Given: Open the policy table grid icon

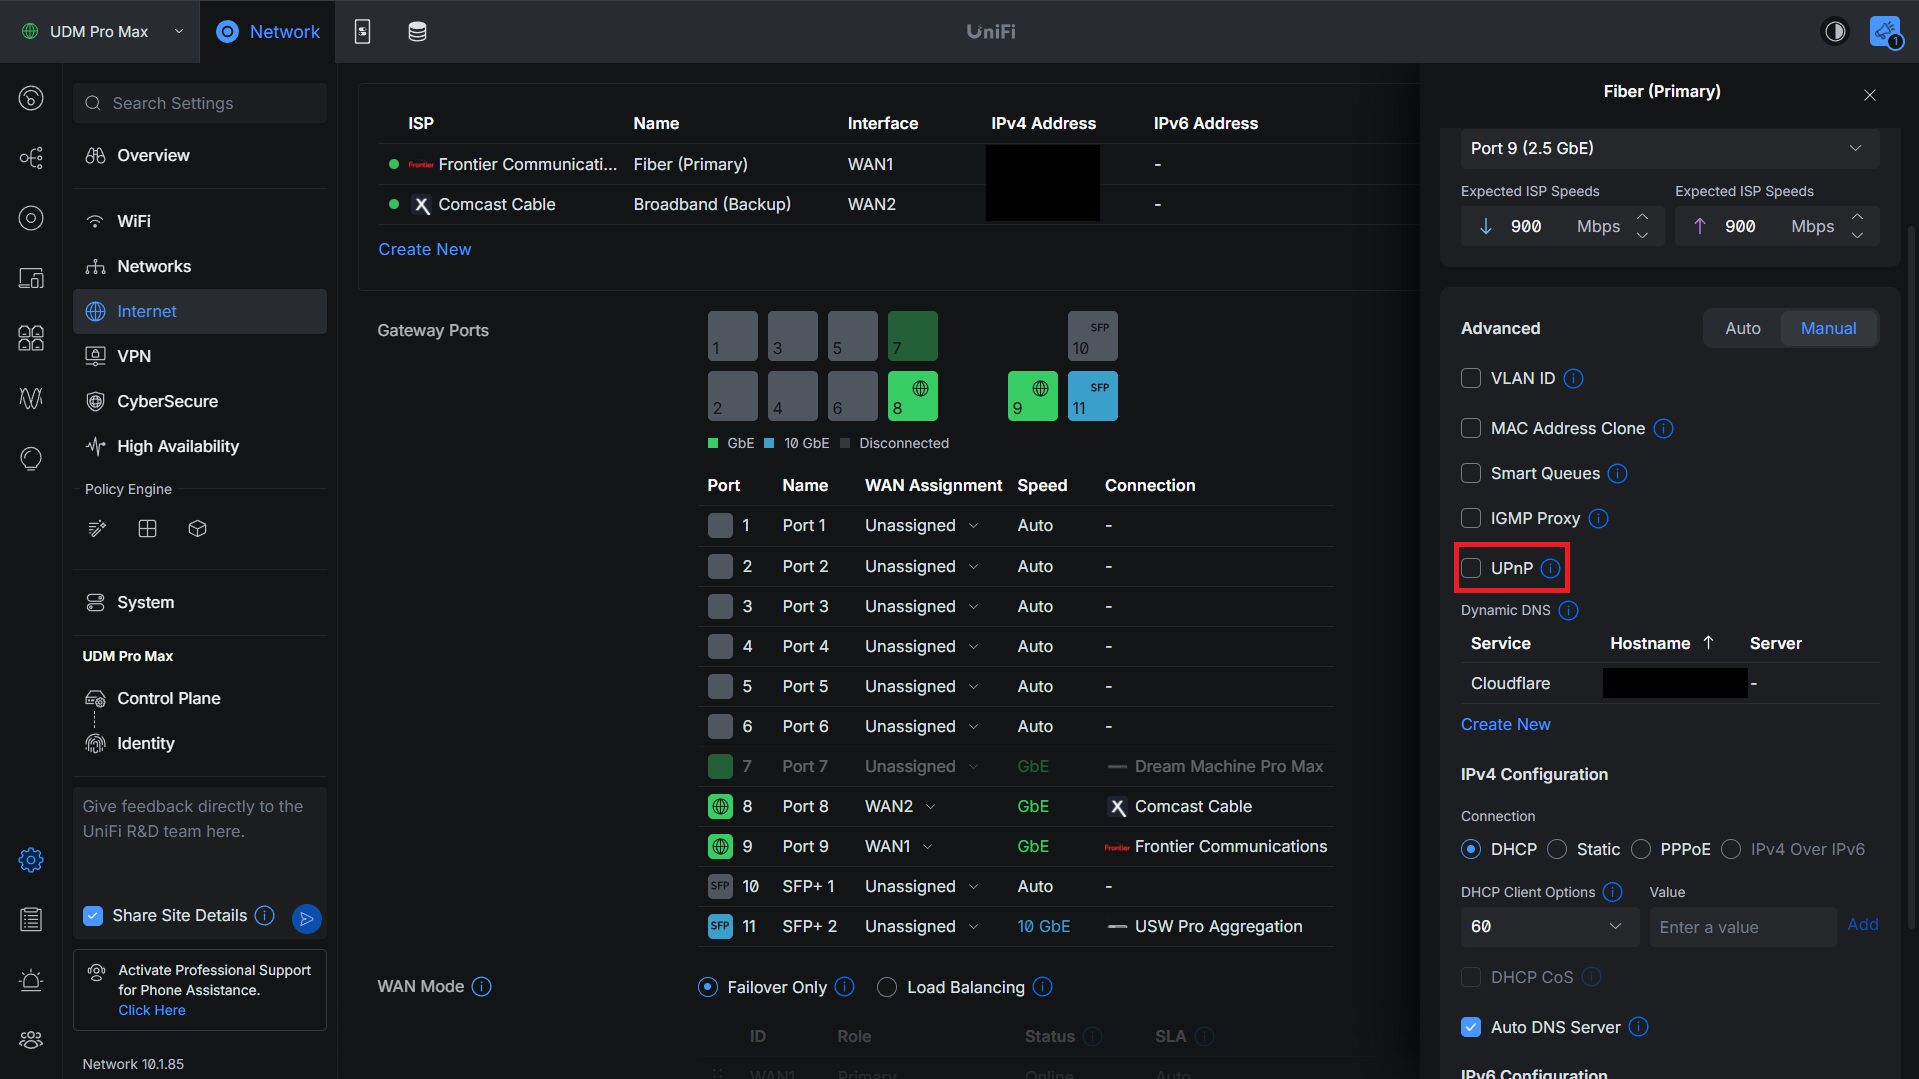Looking at the screenshot, I should tap(147, 529).
